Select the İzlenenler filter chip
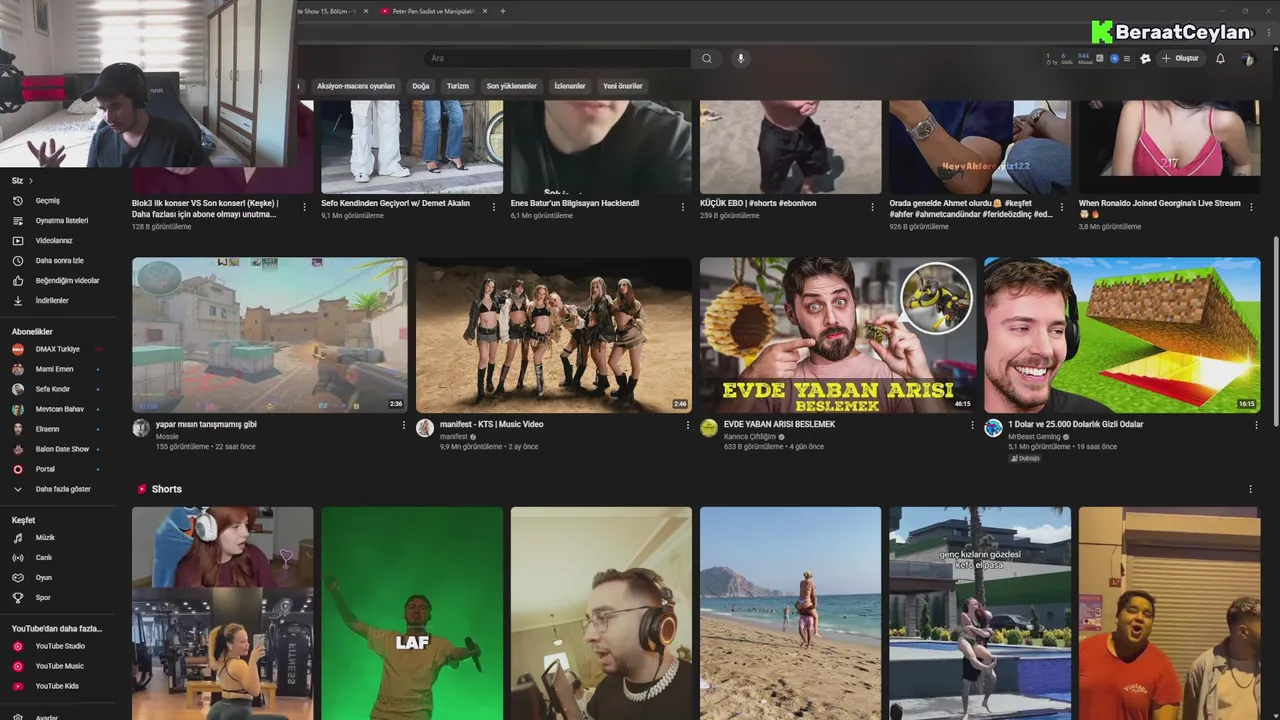 (570, 86)
